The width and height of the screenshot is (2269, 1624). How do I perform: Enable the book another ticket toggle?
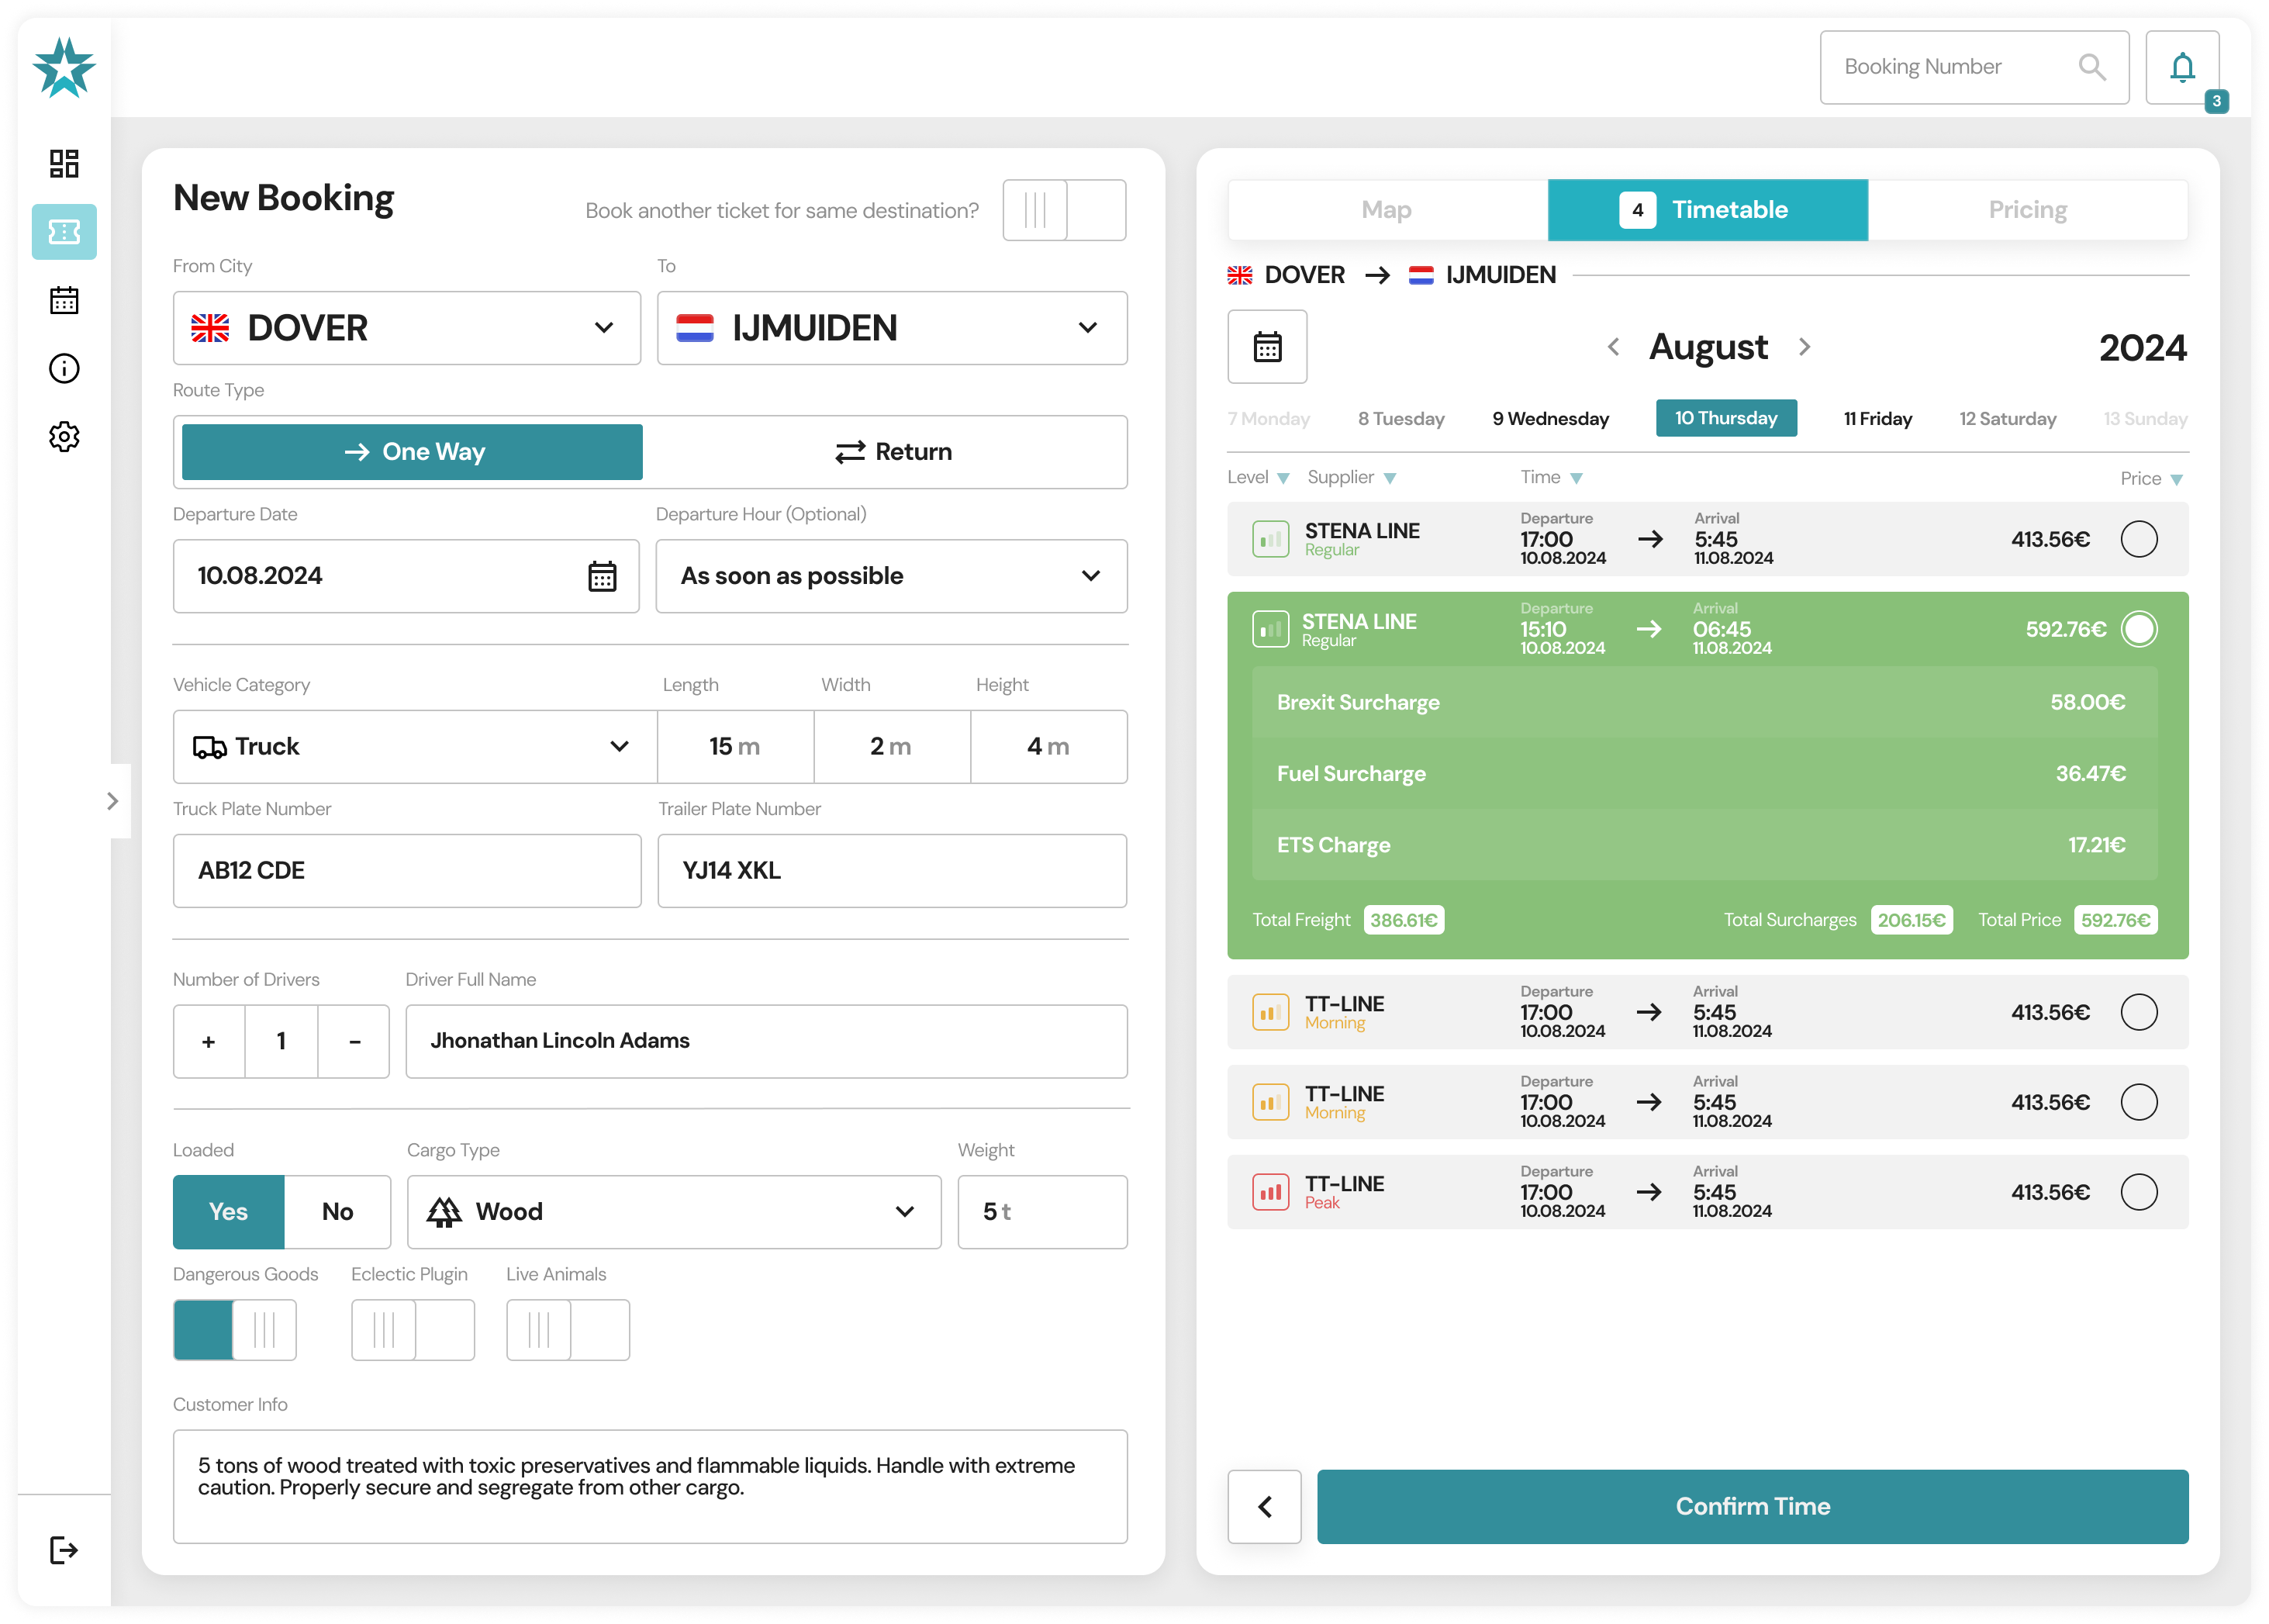(x=1064, y=210)
